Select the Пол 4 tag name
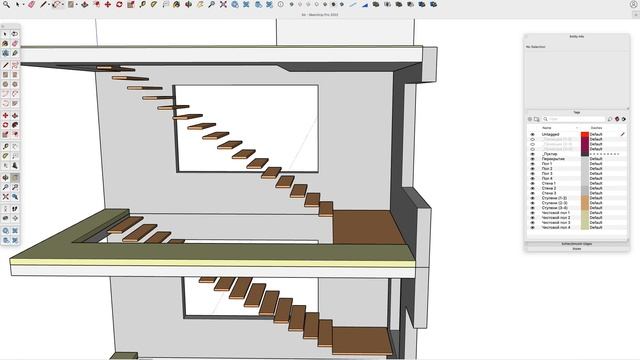Viewport: 640px width, 360px height. point(547,178)
